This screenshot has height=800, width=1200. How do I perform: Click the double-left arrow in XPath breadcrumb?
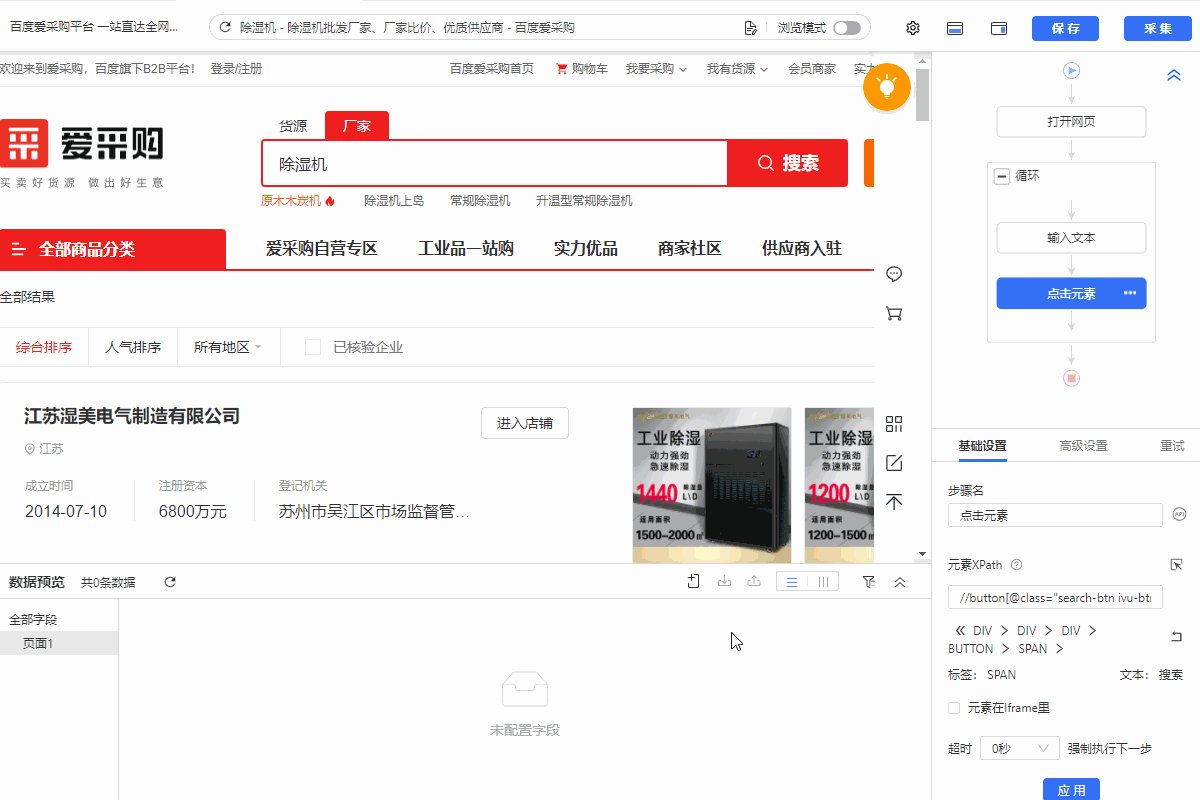961,631
